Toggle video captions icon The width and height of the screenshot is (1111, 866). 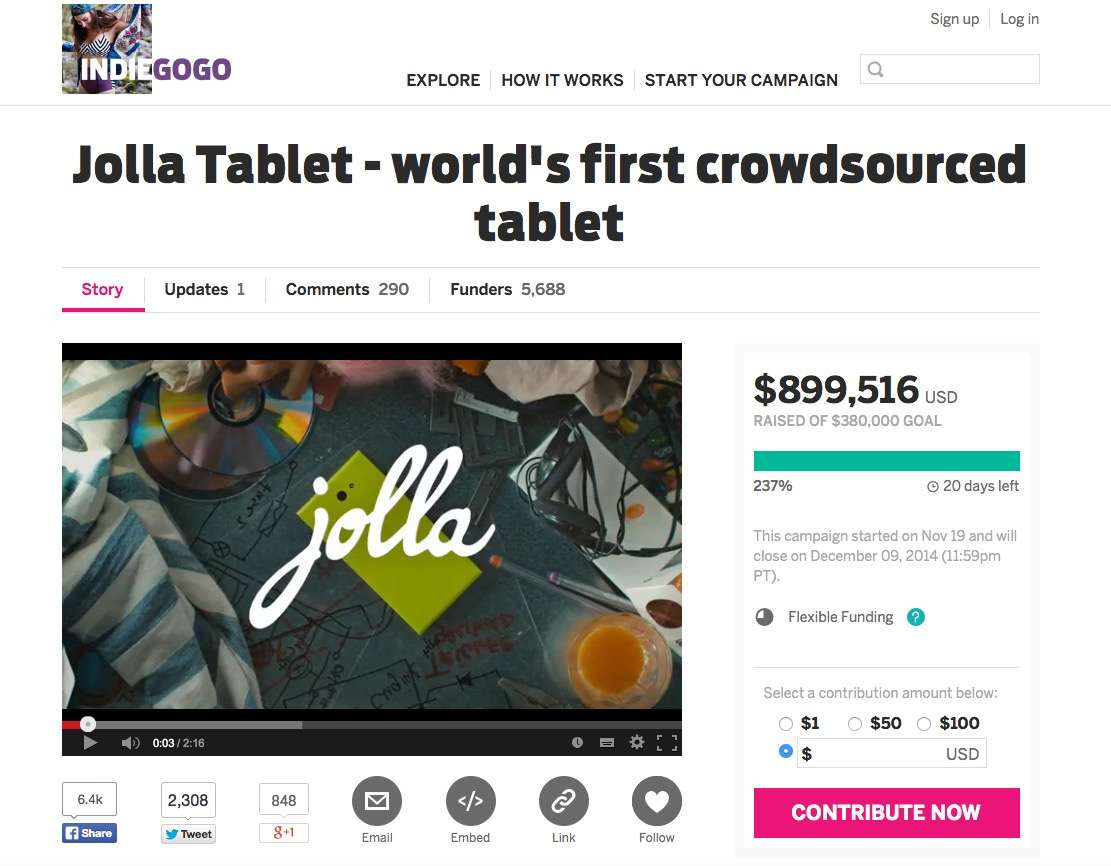point(607,743)
